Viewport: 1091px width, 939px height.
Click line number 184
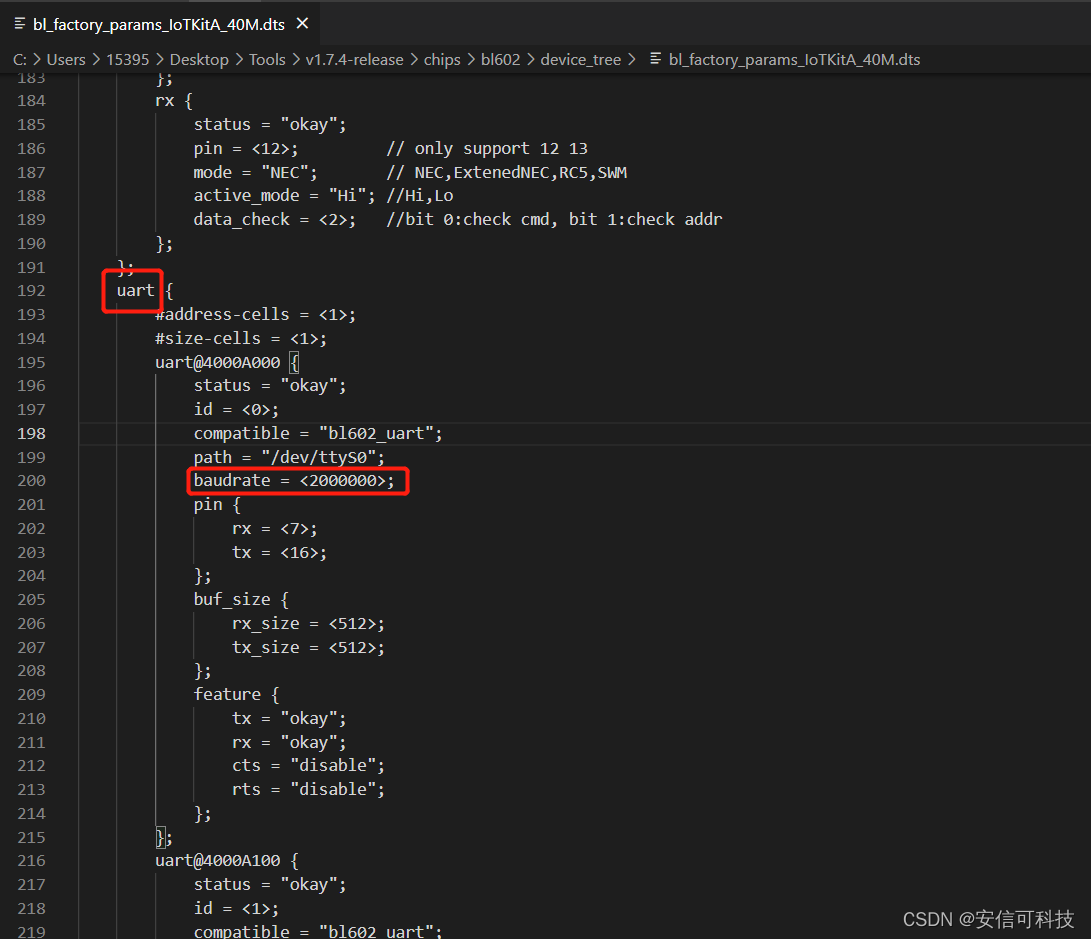pyautogui.click(x=31, y=101)
